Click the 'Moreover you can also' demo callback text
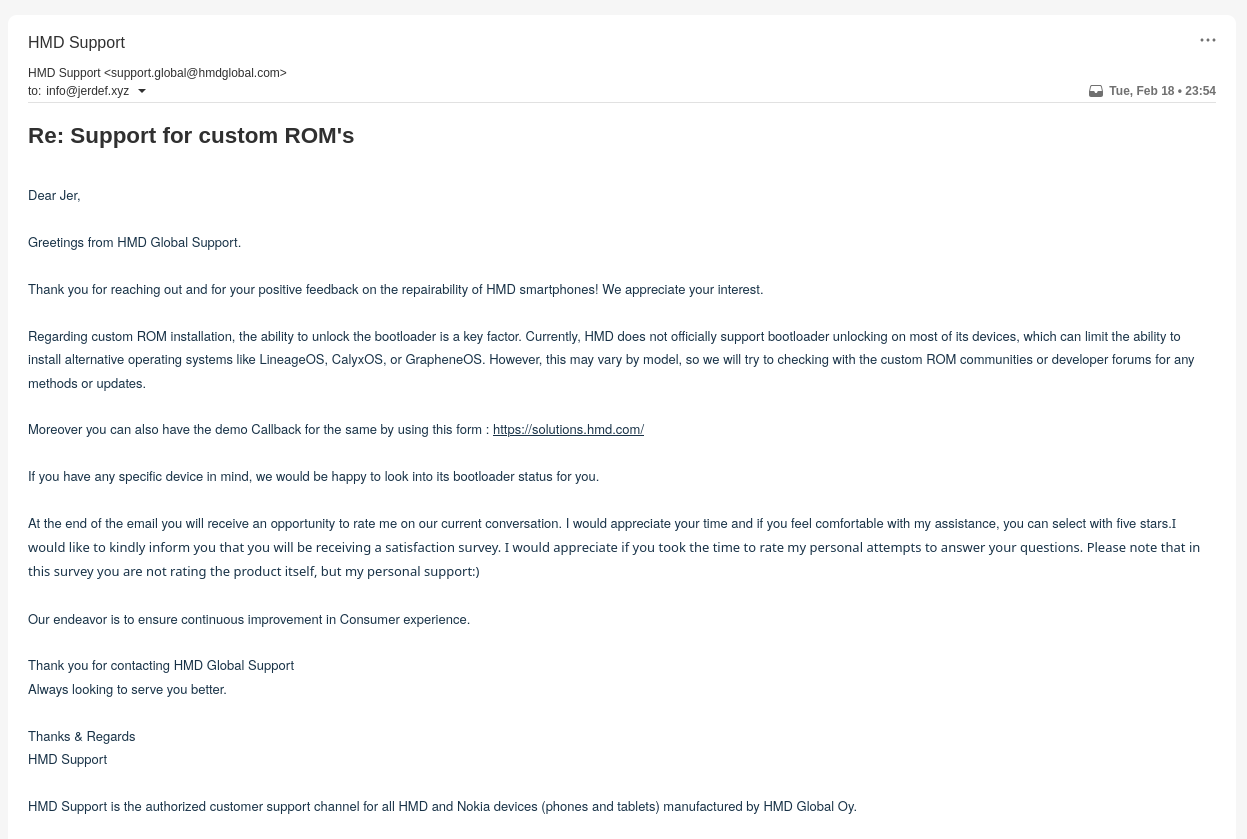Viewport: 1247px width, 839px height. [x=258, y=430]
